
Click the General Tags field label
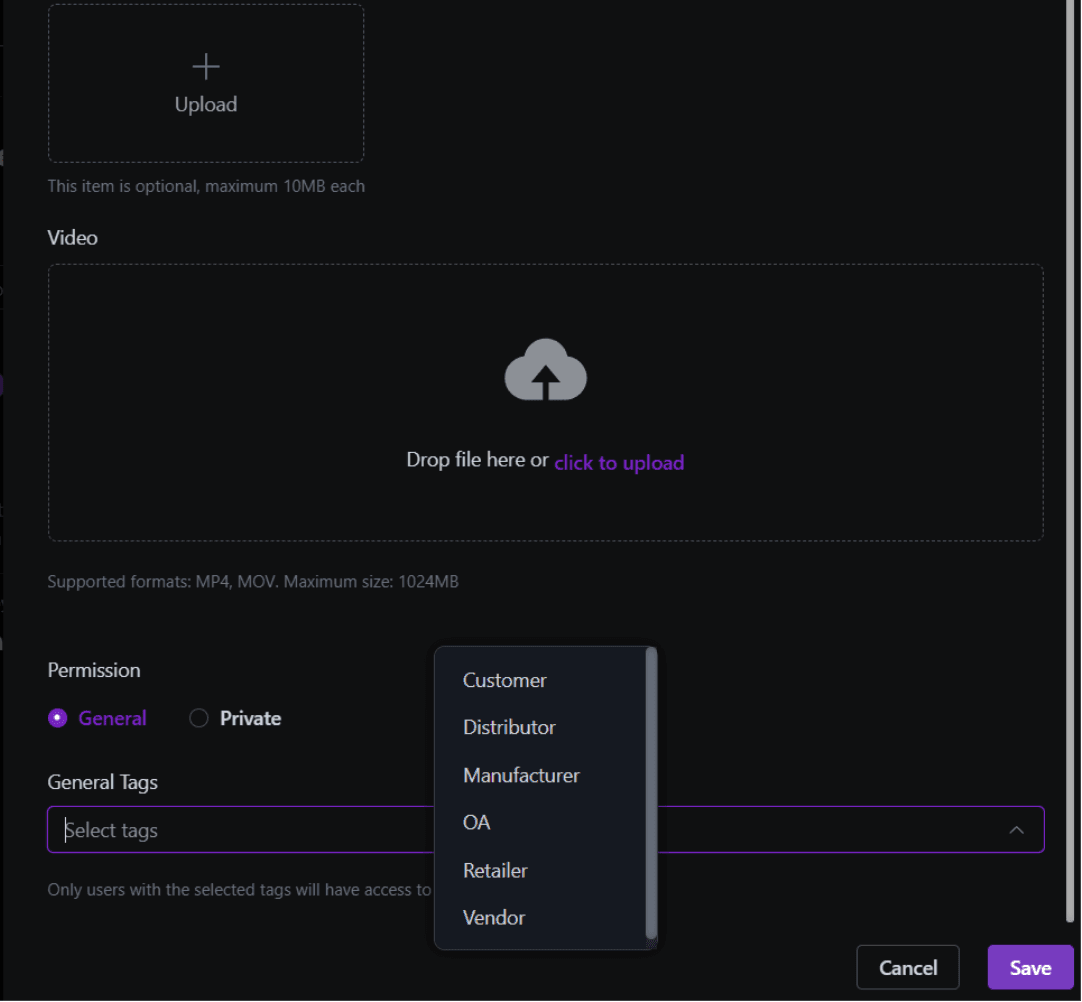coord(103,782)
